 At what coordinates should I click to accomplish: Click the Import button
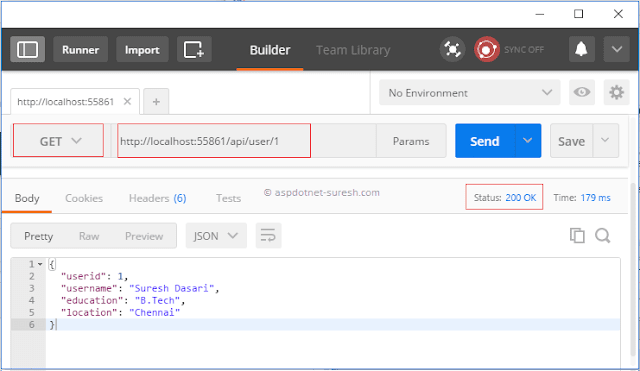coord(142,50)
